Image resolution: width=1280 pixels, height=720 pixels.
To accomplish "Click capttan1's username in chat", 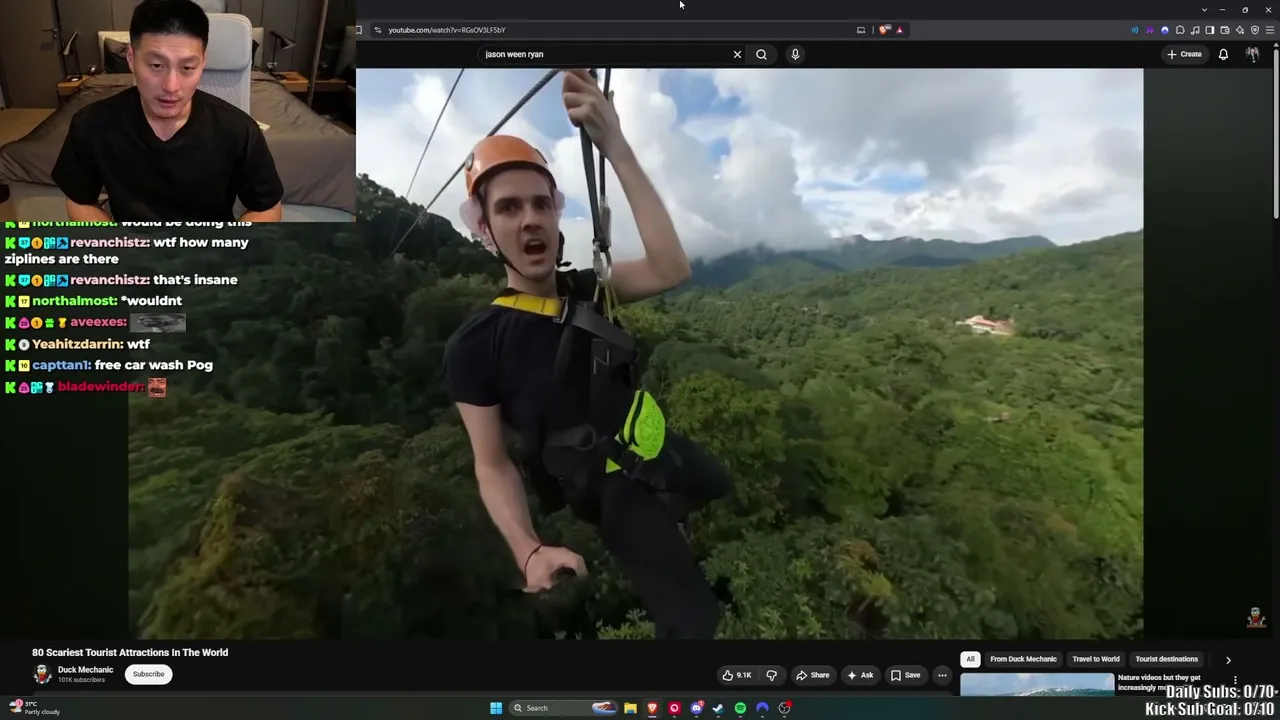I will 62,365.
